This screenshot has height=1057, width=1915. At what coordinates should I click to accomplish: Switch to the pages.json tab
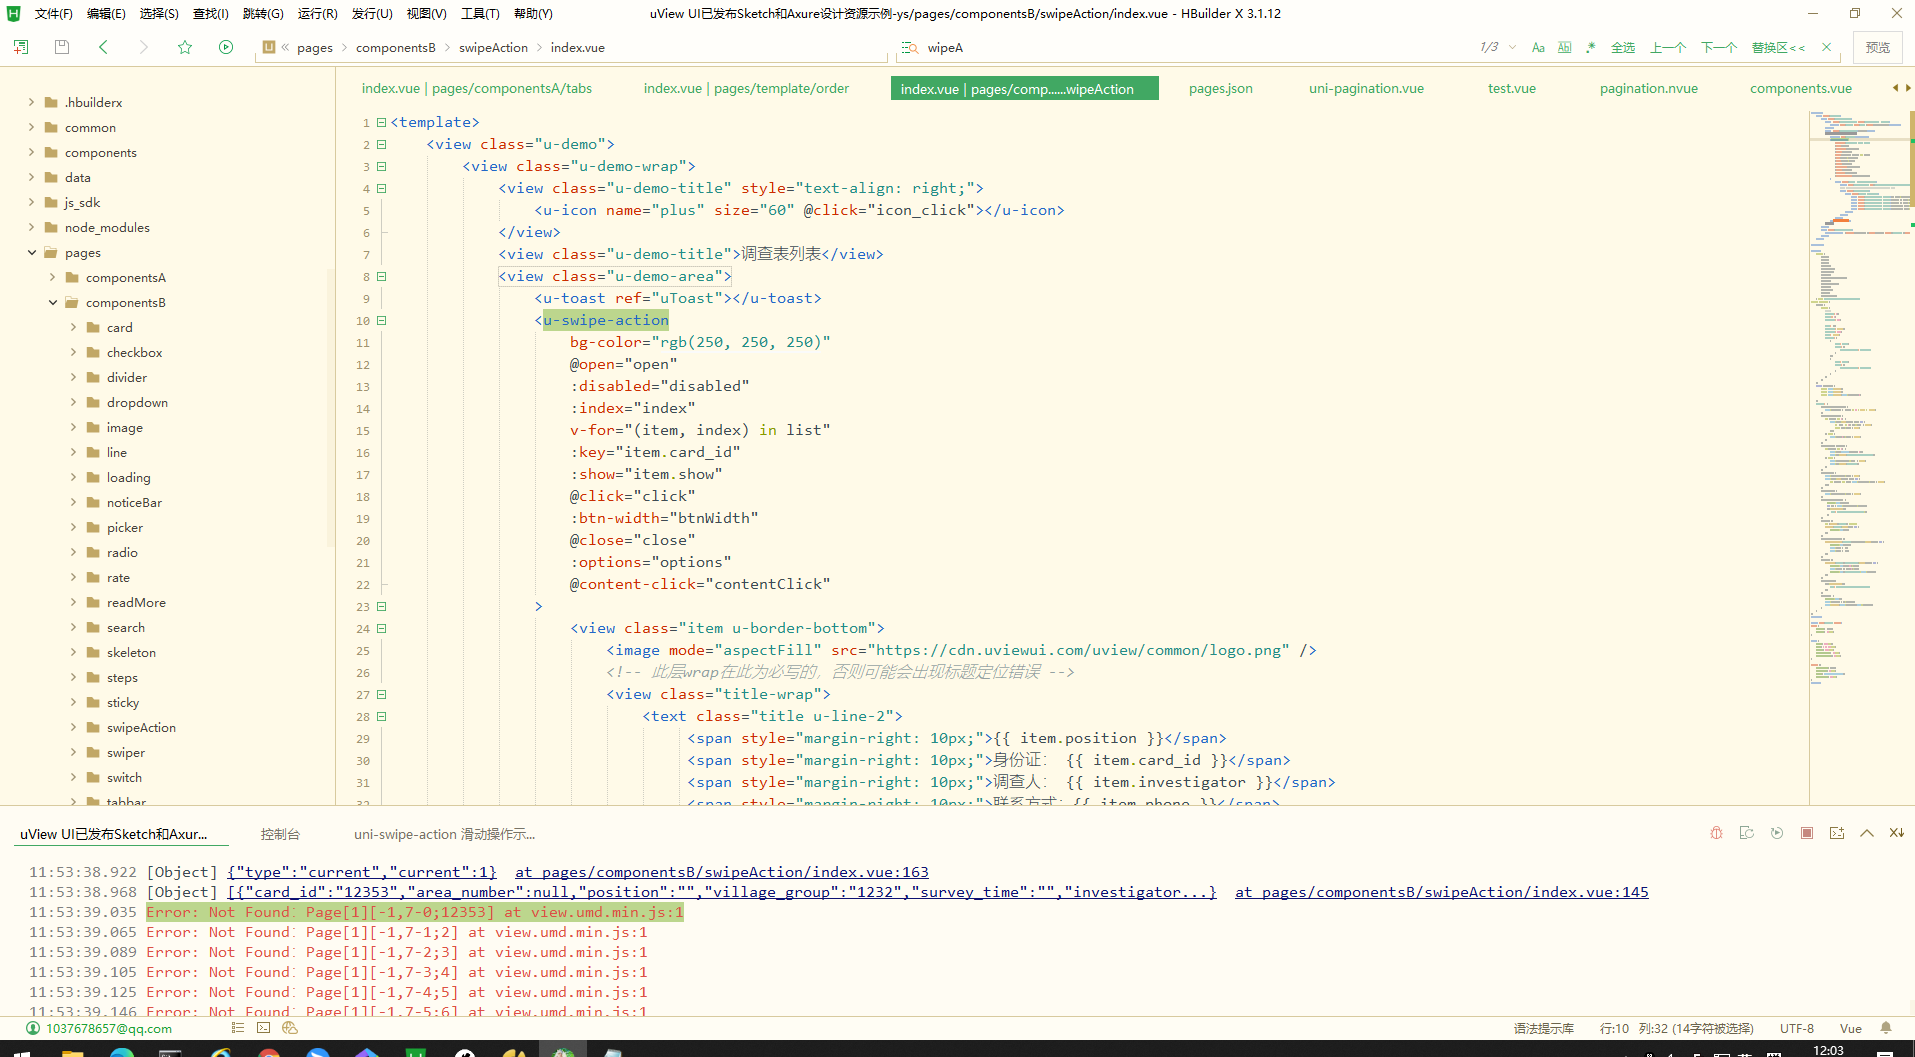(x=1220, y=88)
